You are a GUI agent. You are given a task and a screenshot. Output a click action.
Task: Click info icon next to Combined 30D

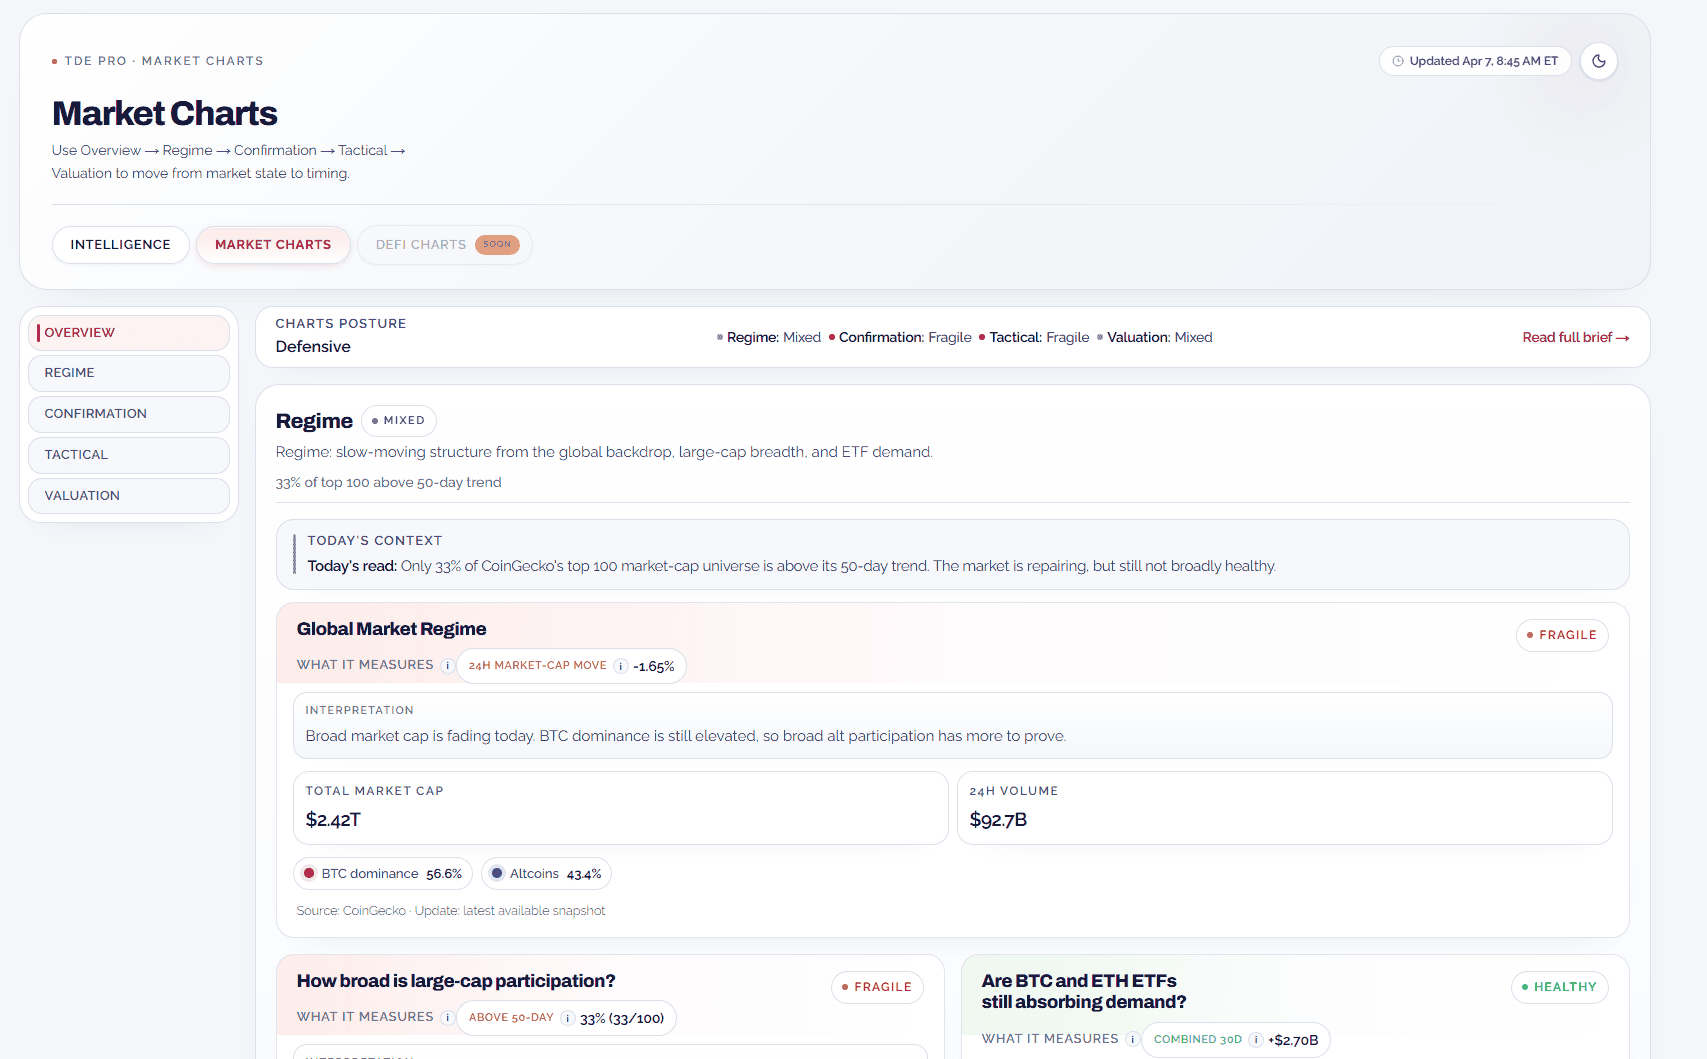coord(1255,1040)
